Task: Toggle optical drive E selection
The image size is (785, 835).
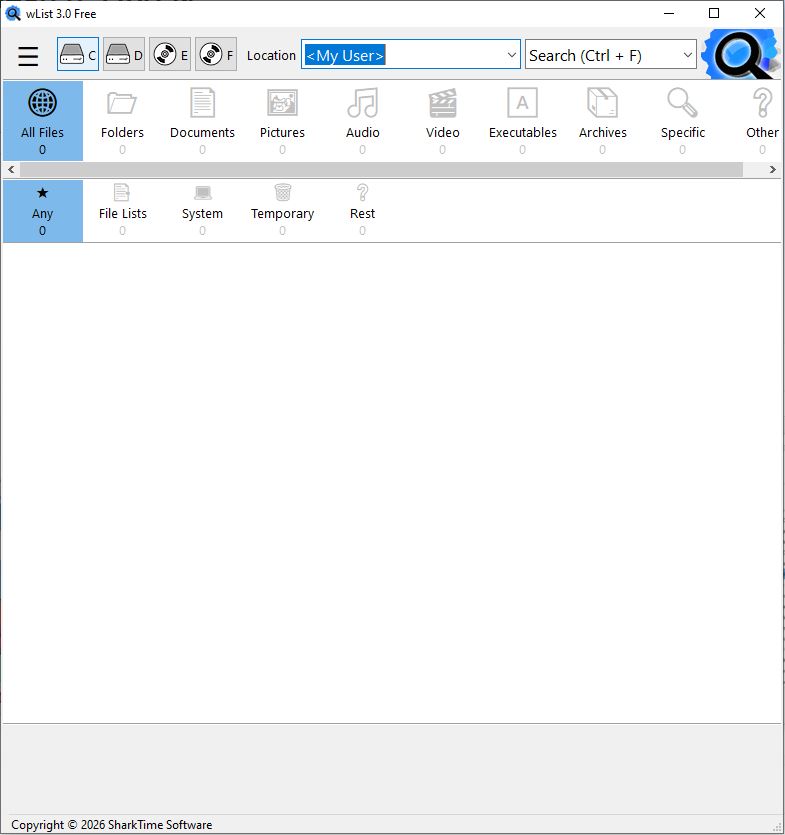Action: coord(170,55)
